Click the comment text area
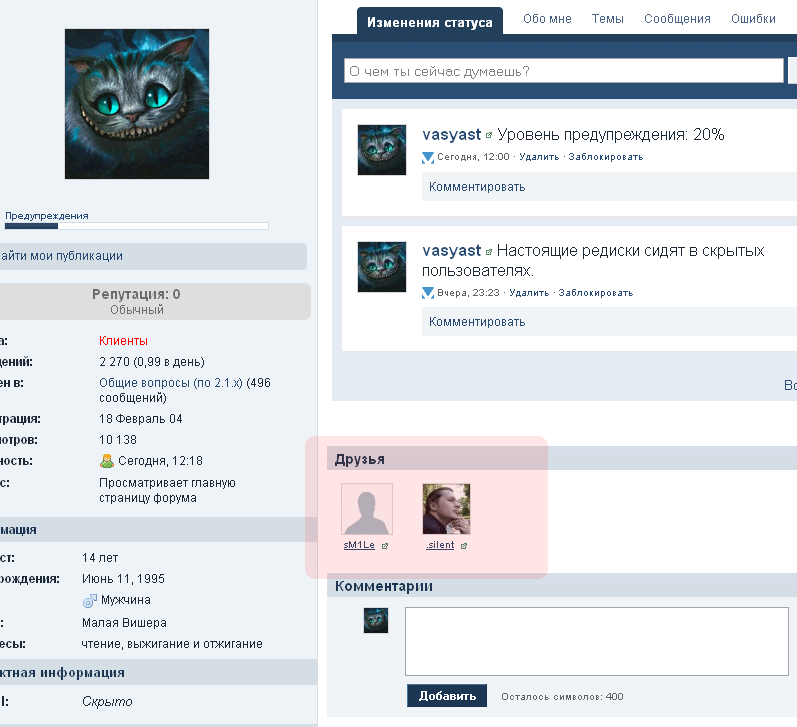Viewport: 797px width, 727px height. coord(597,642)
